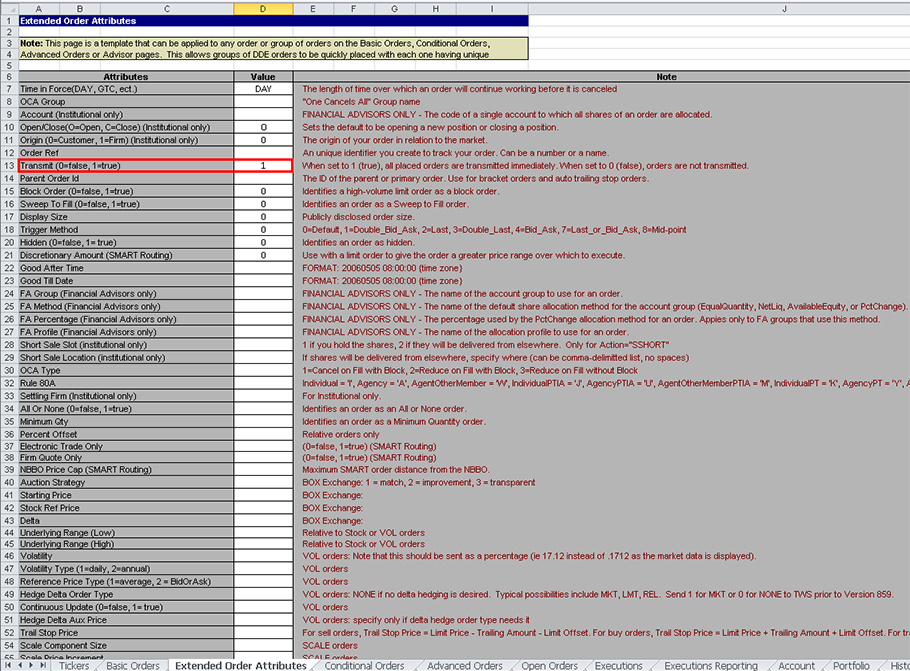Click the note 'Publicly disclosed order size.'

coord(358,217)
